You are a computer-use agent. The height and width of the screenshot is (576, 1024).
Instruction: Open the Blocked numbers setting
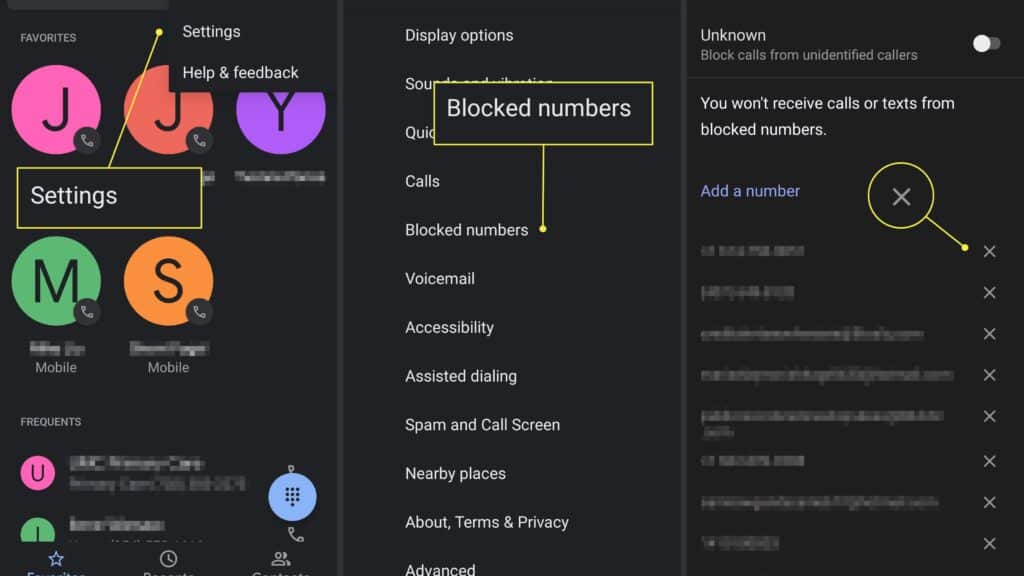point(466,230)
